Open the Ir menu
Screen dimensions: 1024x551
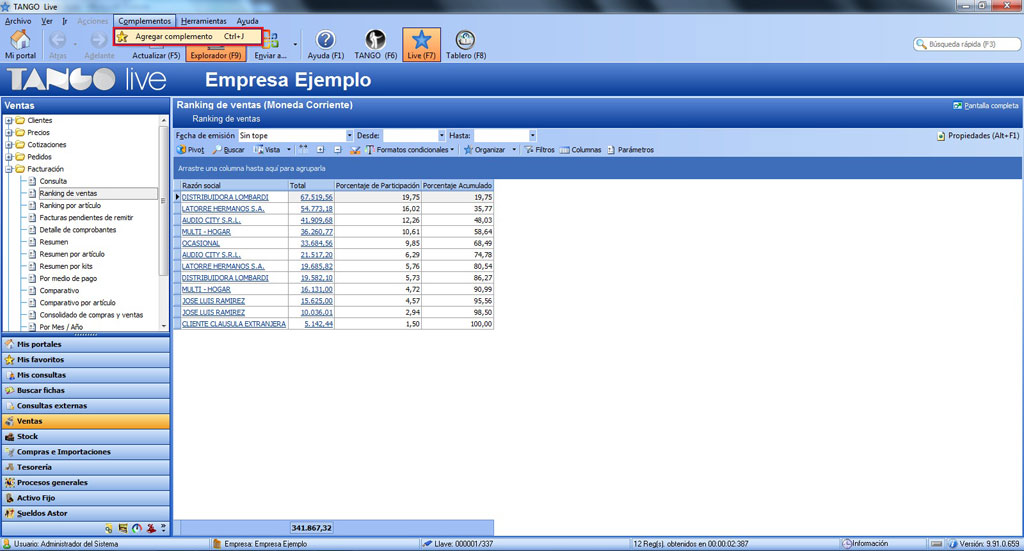point(65,21)
